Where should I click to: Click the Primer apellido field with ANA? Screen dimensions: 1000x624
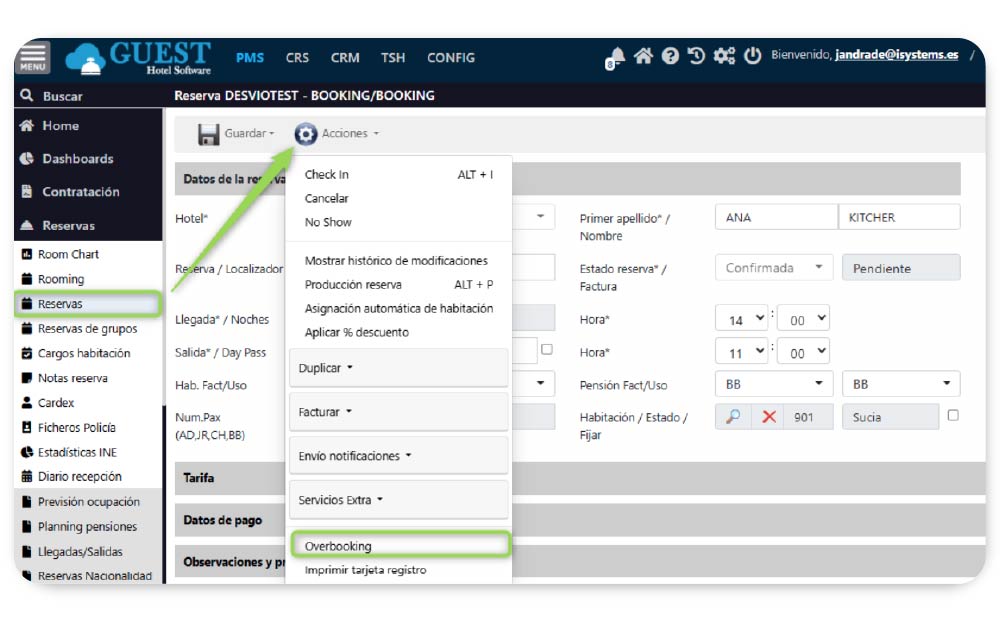tap(776, 217)
